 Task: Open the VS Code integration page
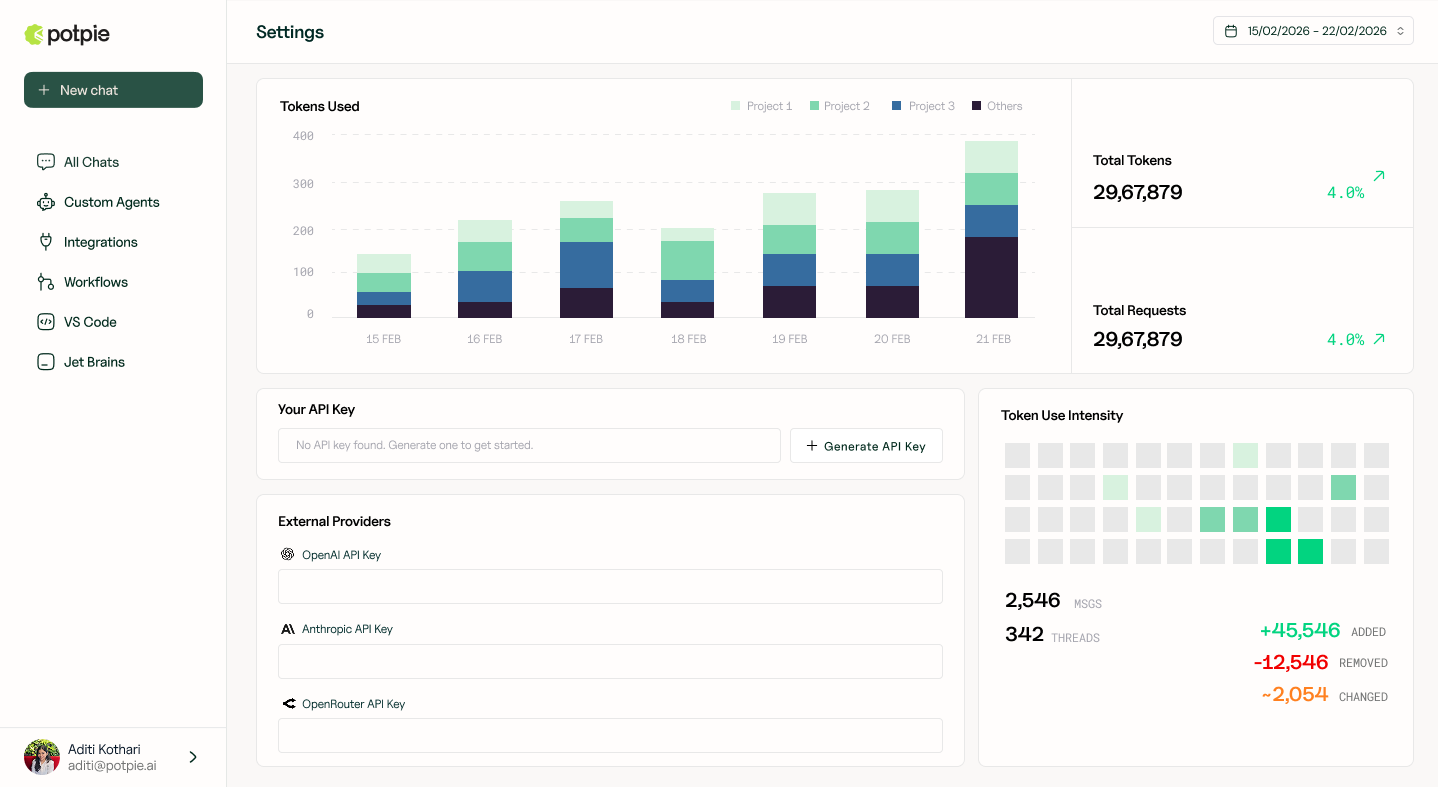tap(90, 321)
